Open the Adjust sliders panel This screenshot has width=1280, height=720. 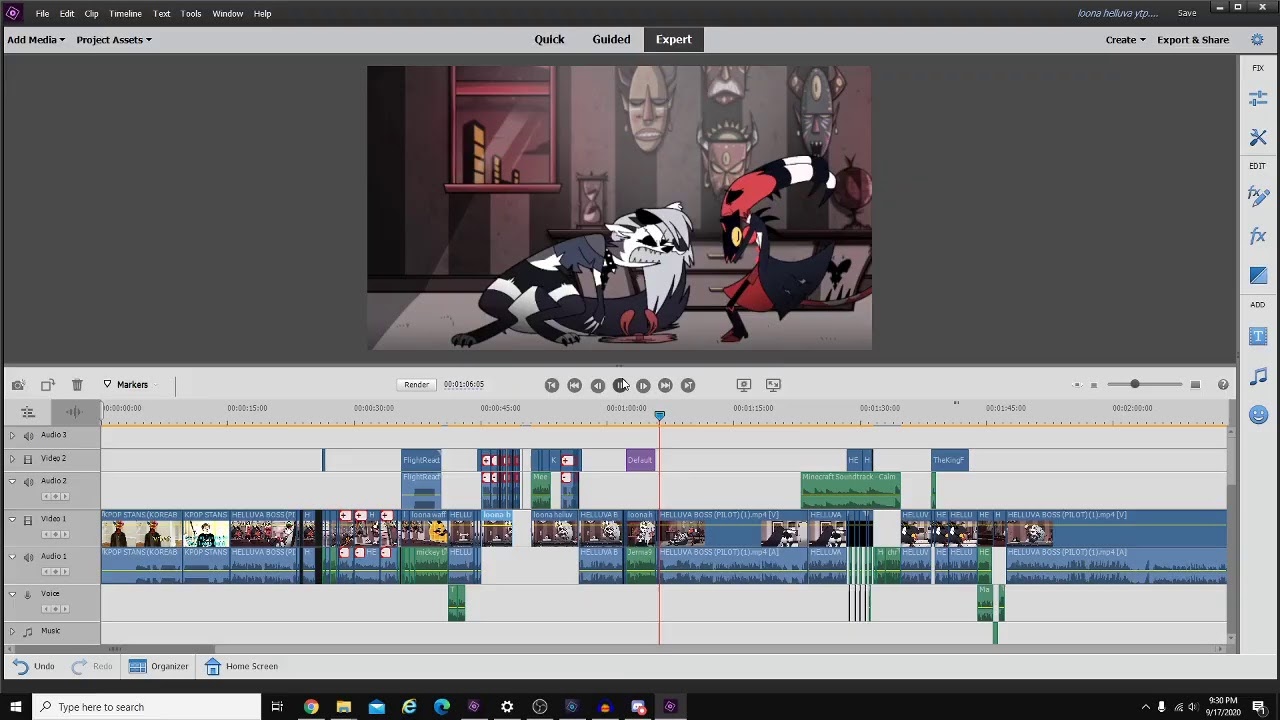[x=1258, y=98]
